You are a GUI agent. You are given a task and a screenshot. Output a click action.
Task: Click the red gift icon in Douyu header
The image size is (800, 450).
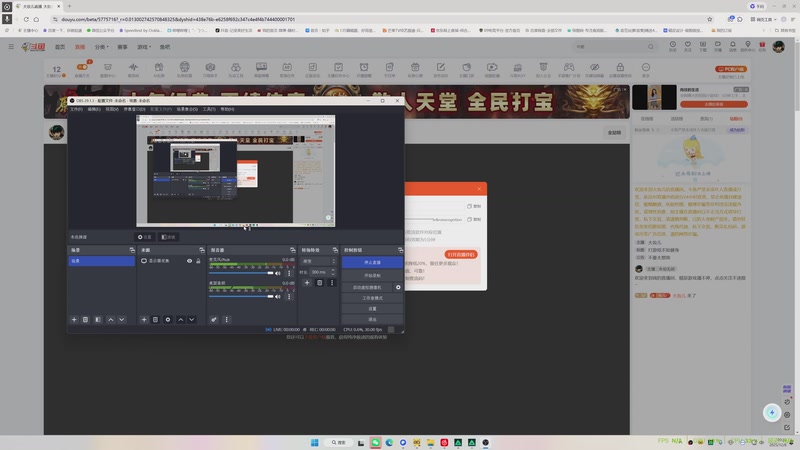(x=762, y=45)
